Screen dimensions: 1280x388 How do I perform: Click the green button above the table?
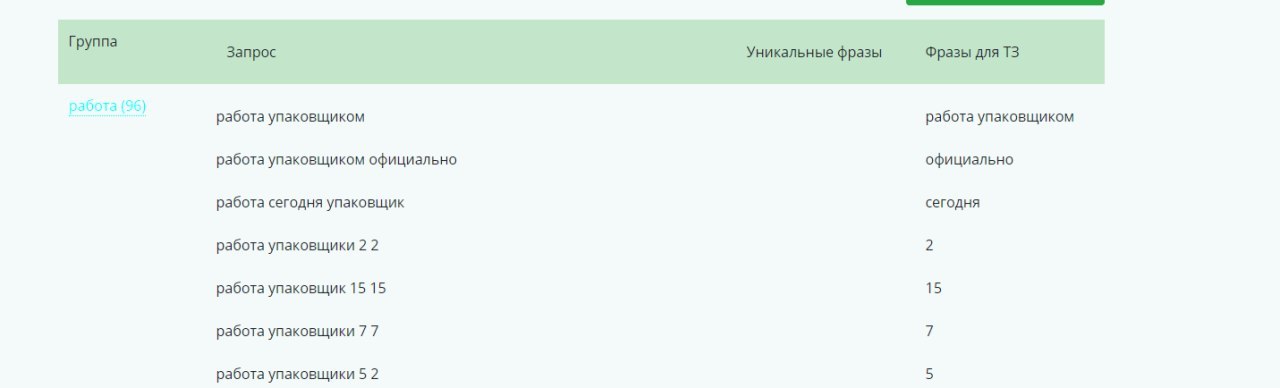pyautogui.click(x=1005, y=2)
